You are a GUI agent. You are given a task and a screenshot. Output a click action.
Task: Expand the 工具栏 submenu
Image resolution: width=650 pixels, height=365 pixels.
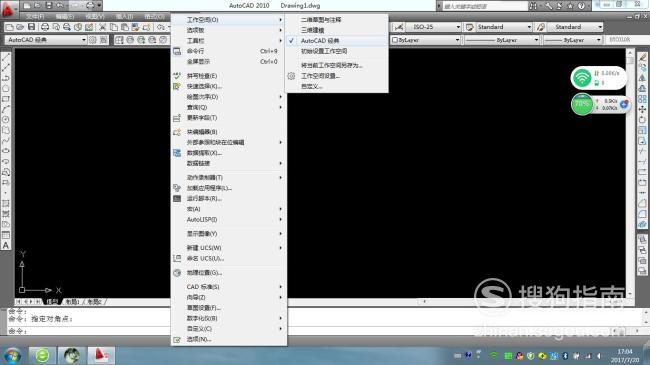click(x=228, y=41)
